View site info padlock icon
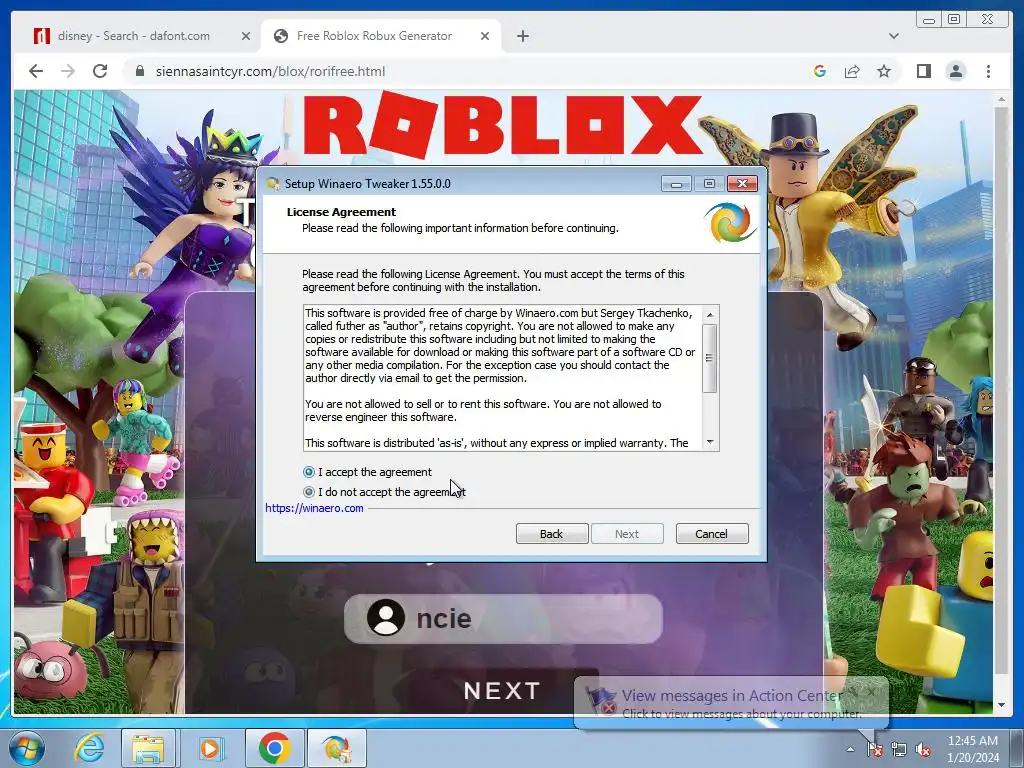Screen dimensions: 1024x768 [140, 71]
